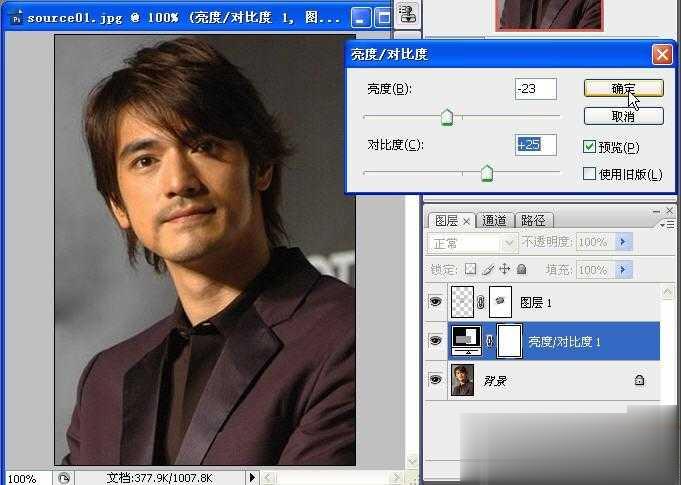Click the contrast slider handle
The height and width of the screenshot is (485, 681).
pyautogui.click(x=487, y=173)
